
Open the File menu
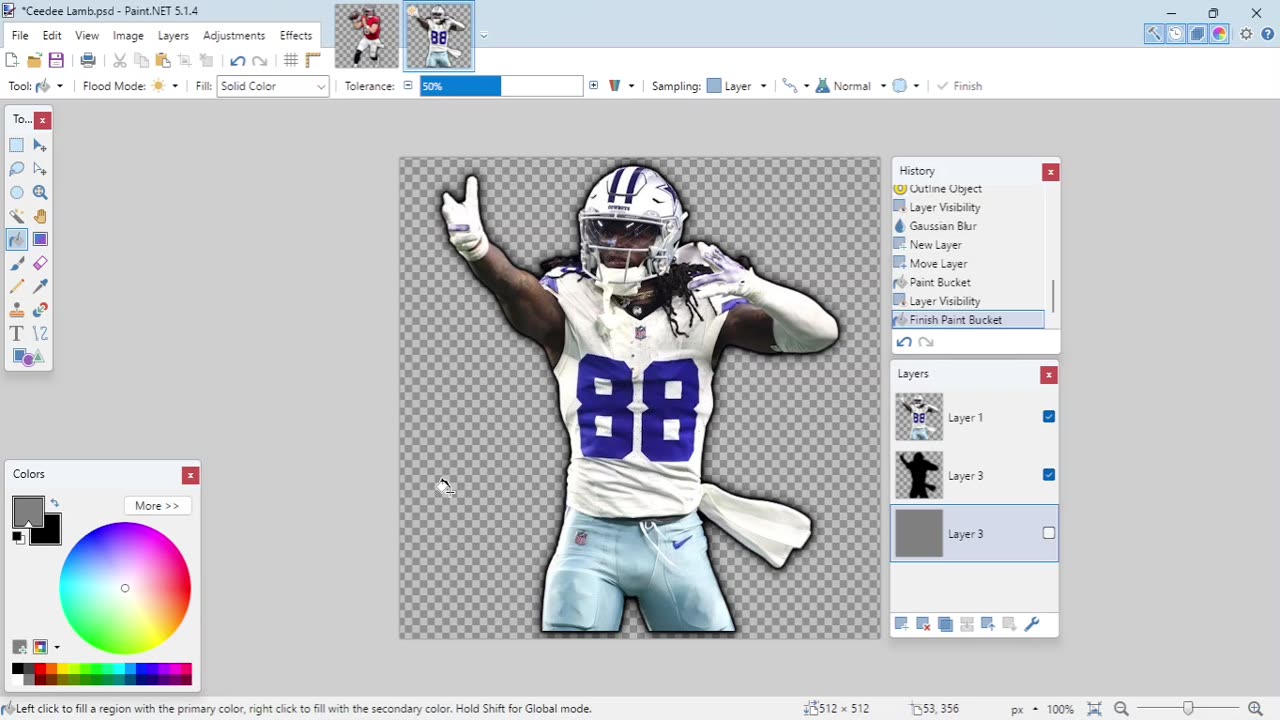20,35
